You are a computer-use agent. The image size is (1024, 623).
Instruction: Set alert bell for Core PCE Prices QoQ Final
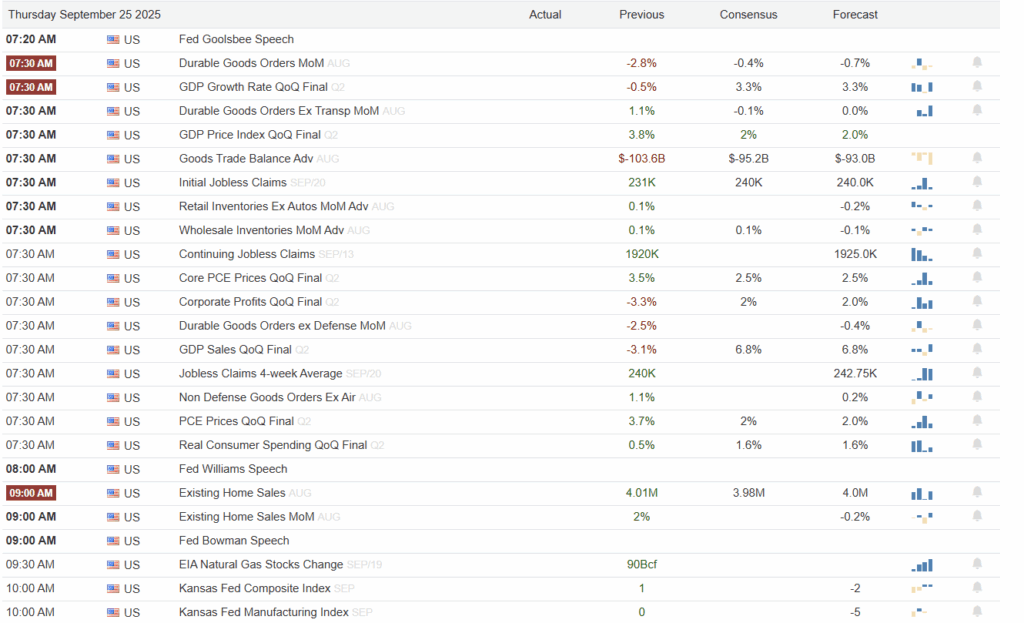click(977, 278)
